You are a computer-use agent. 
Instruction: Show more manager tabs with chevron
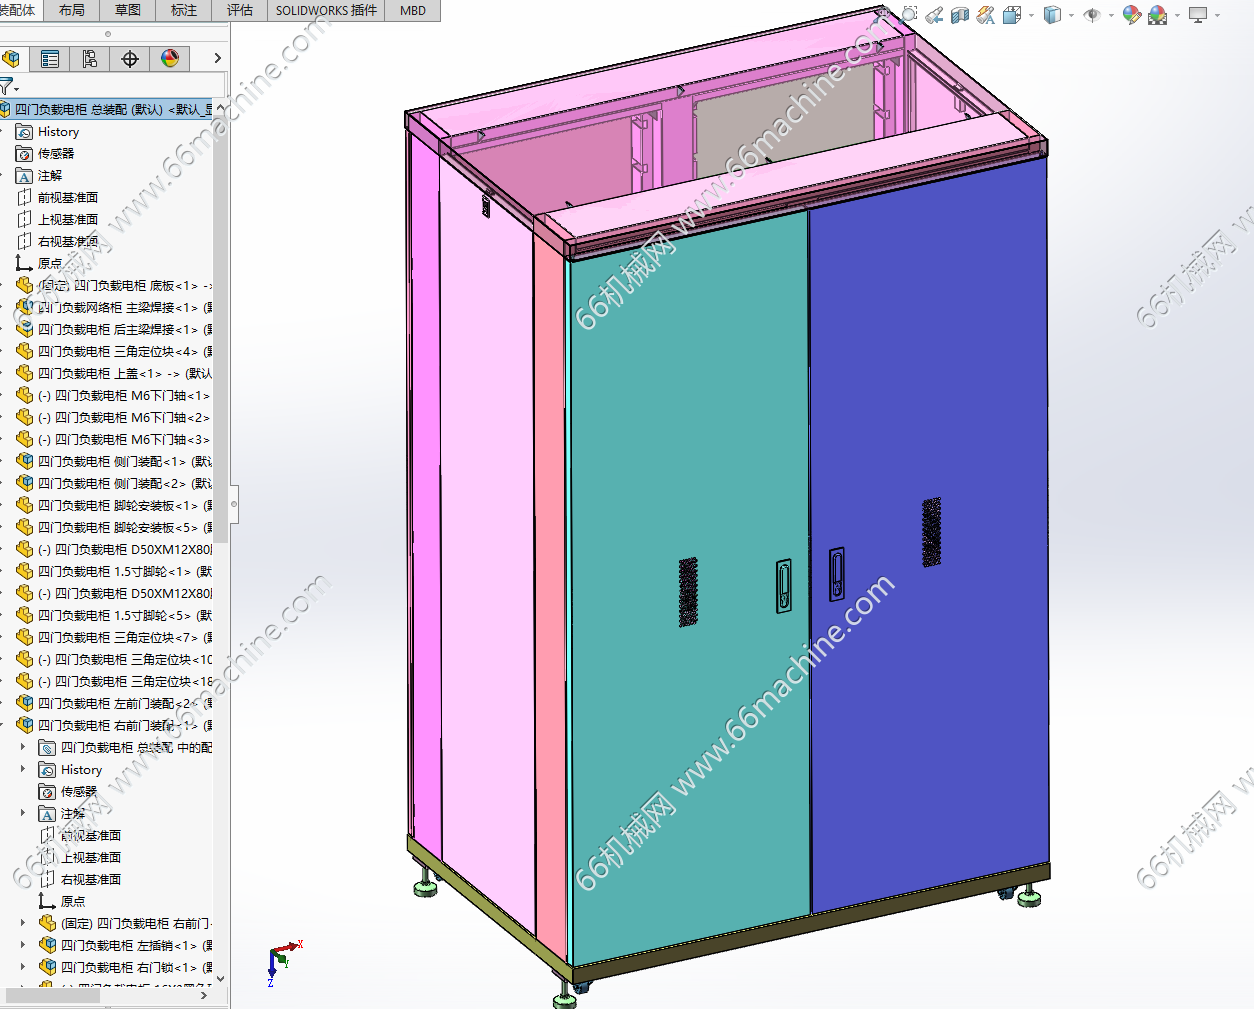(x=217, y=59)
